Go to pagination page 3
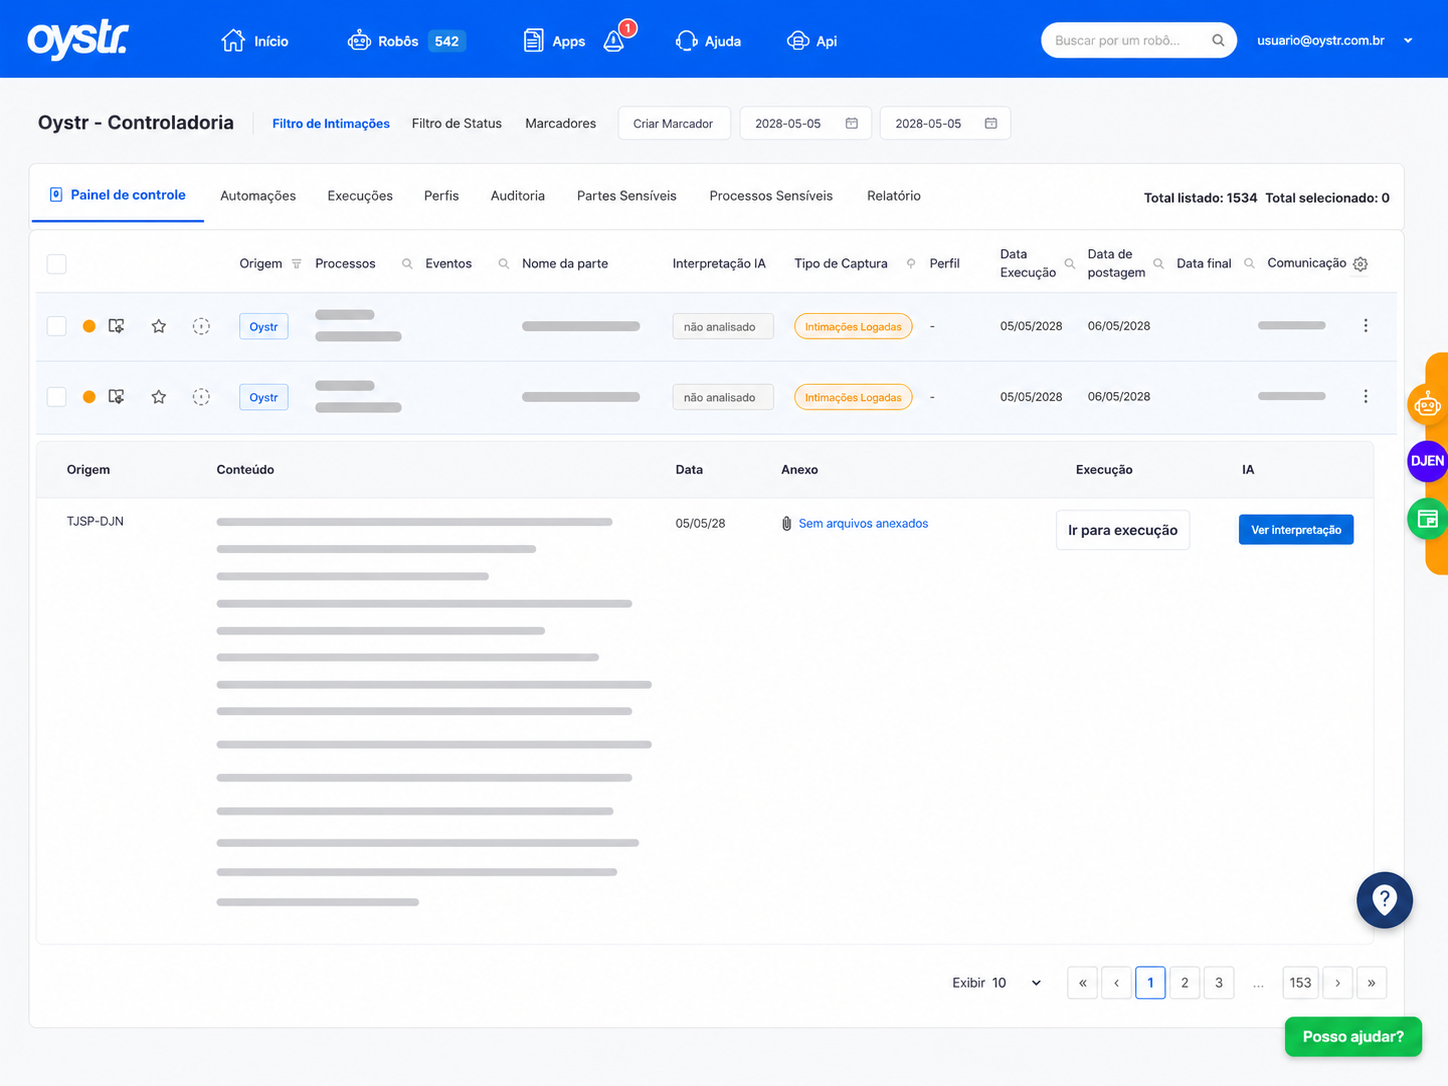The image size is (1448, 1086). pos(1219,983)
